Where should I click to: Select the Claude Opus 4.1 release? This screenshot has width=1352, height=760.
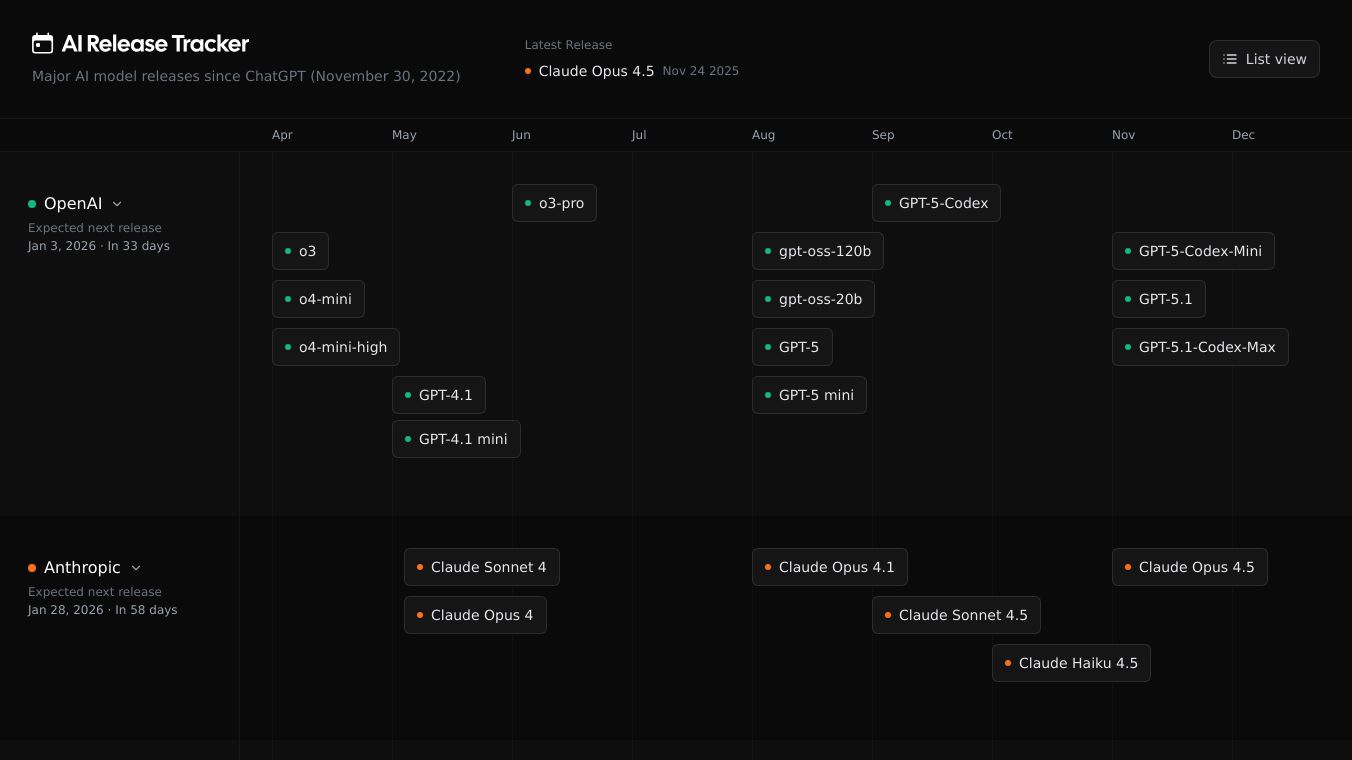(829, 567)
